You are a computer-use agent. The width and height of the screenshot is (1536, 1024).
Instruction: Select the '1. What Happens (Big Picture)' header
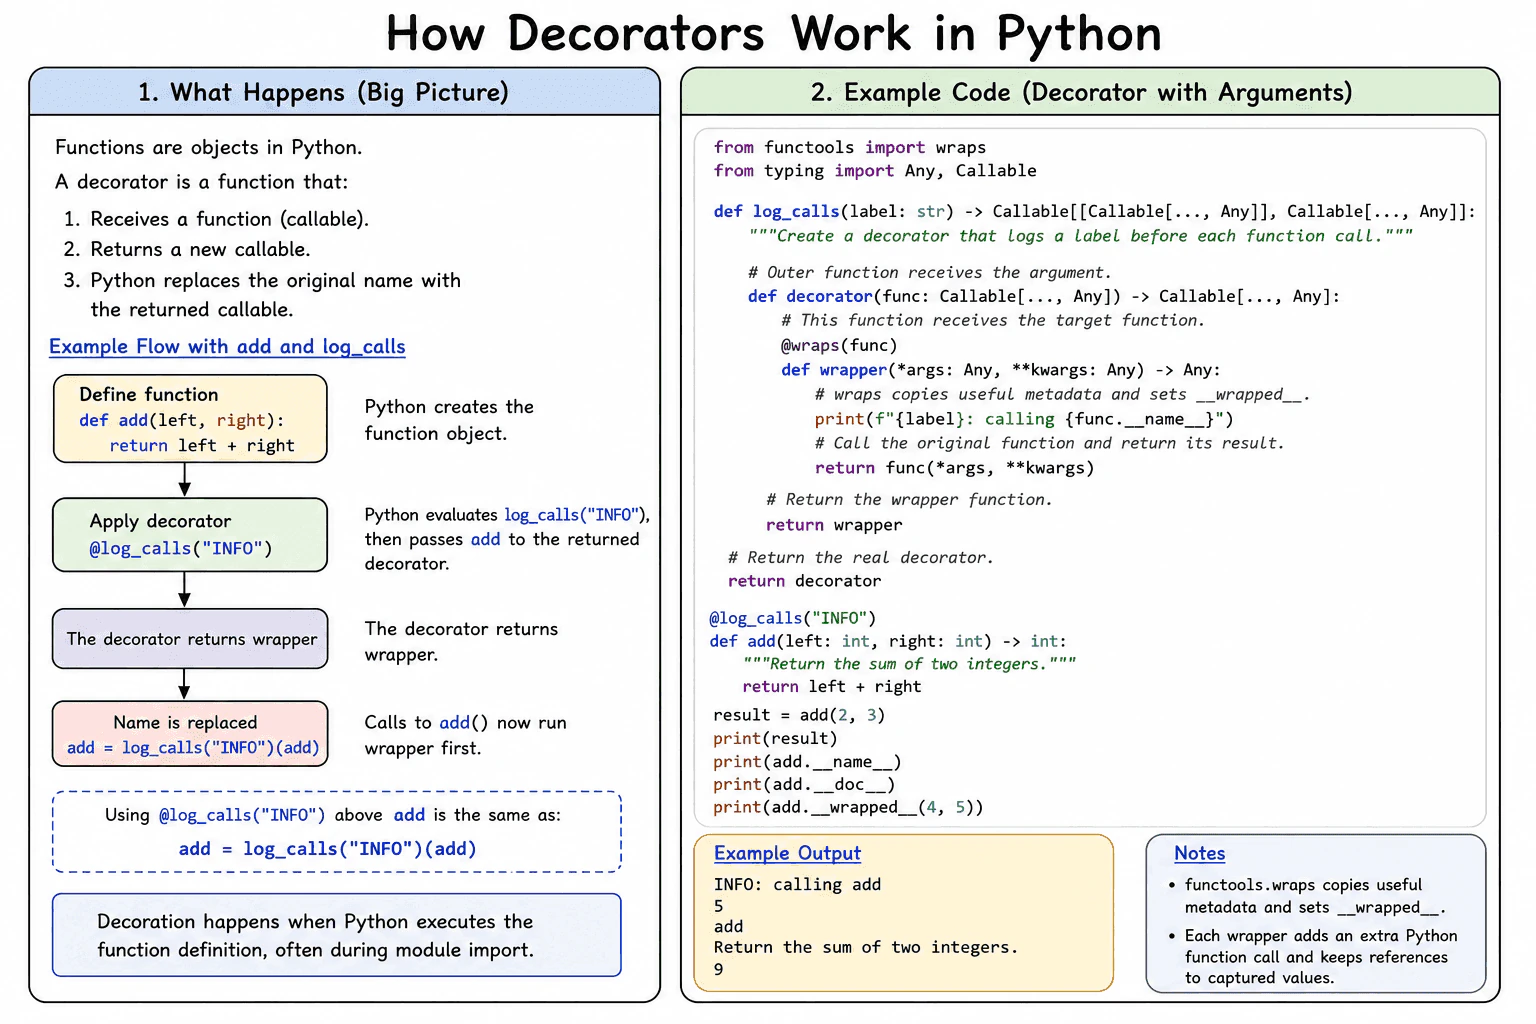pos(345,92)
